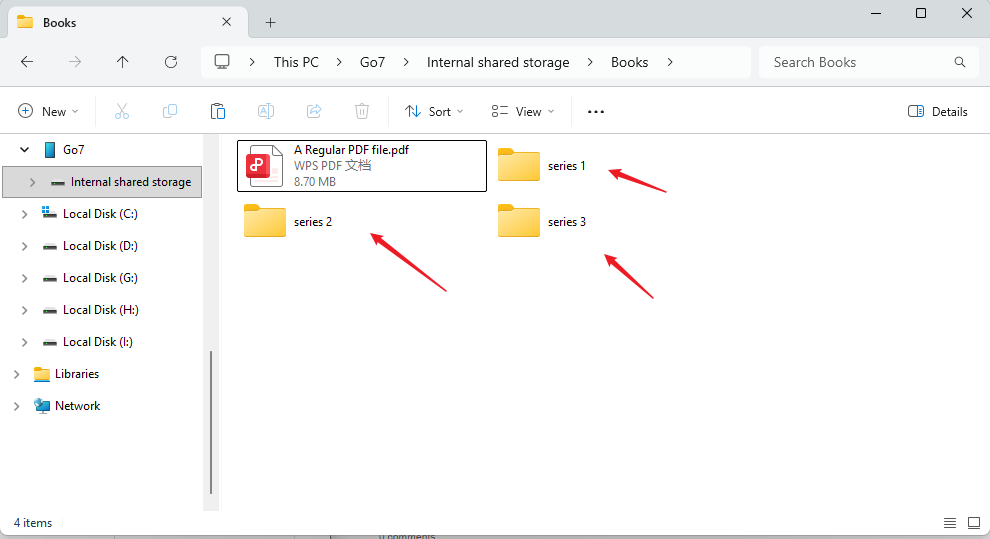Click the Search Books input field
Screen dimensions: 990x539
coord(860,62)
